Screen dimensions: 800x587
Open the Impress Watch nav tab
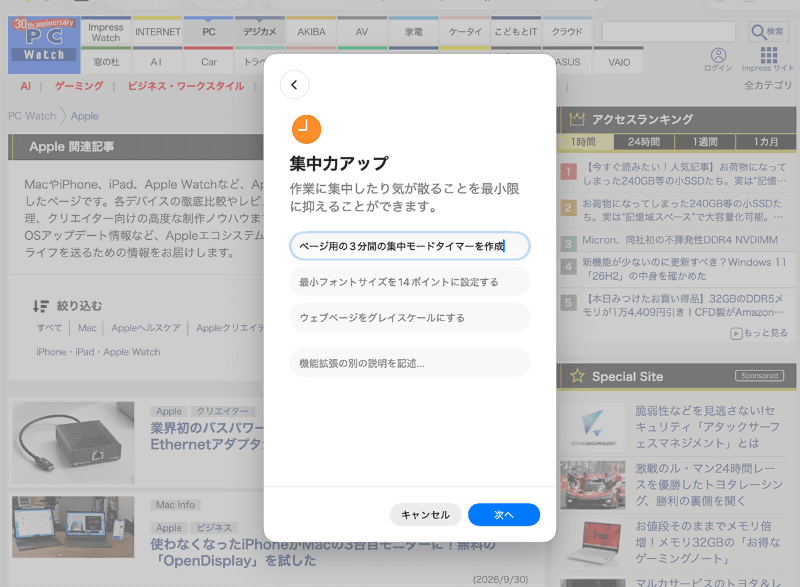point(106,32)
